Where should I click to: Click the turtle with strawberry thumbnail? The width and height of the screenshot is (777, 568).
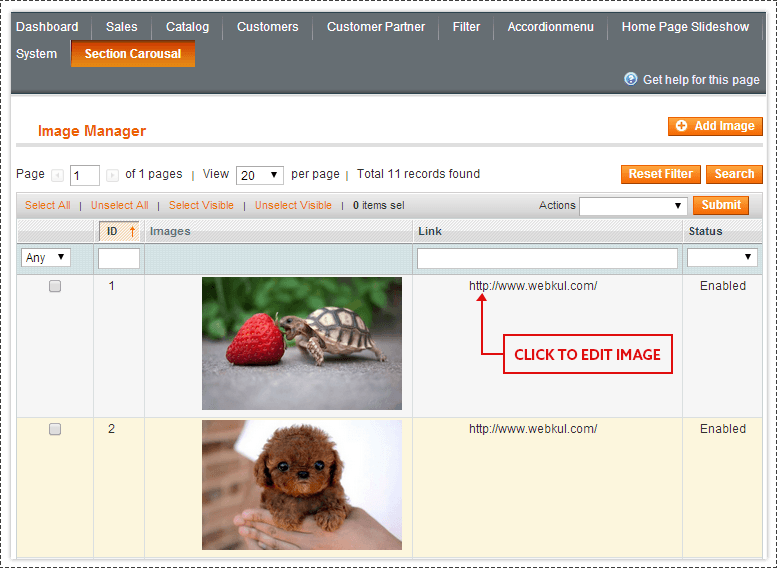pos(301,343)
